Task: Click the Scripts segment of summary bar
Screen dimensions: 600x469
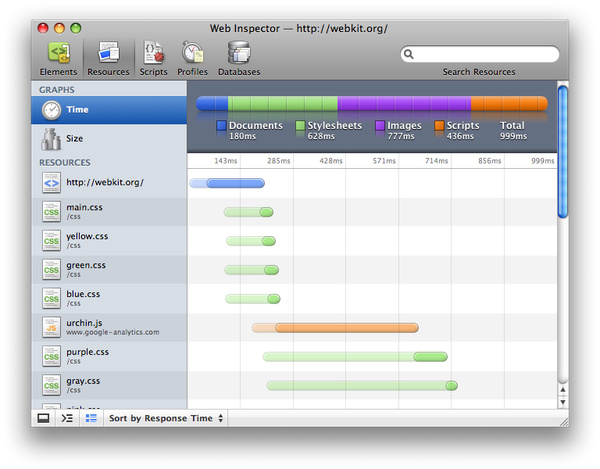Action: (x=509, y=104)
